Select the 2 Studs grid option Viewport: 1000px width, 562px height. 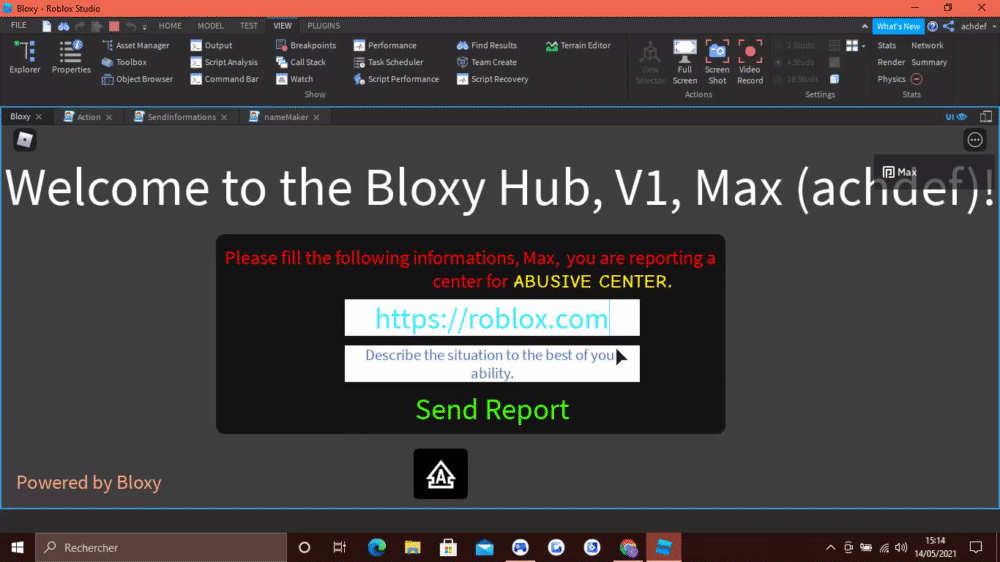[x=794, y=45]
